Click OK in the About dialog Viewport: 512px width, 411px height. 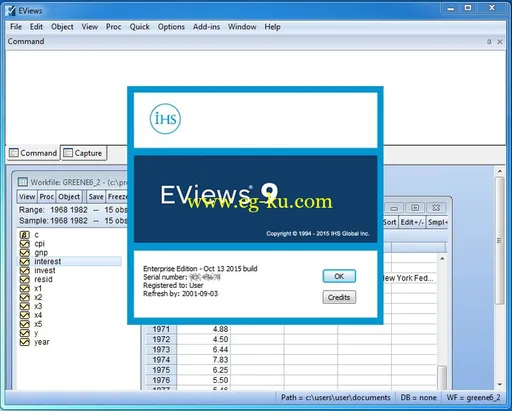339,276
